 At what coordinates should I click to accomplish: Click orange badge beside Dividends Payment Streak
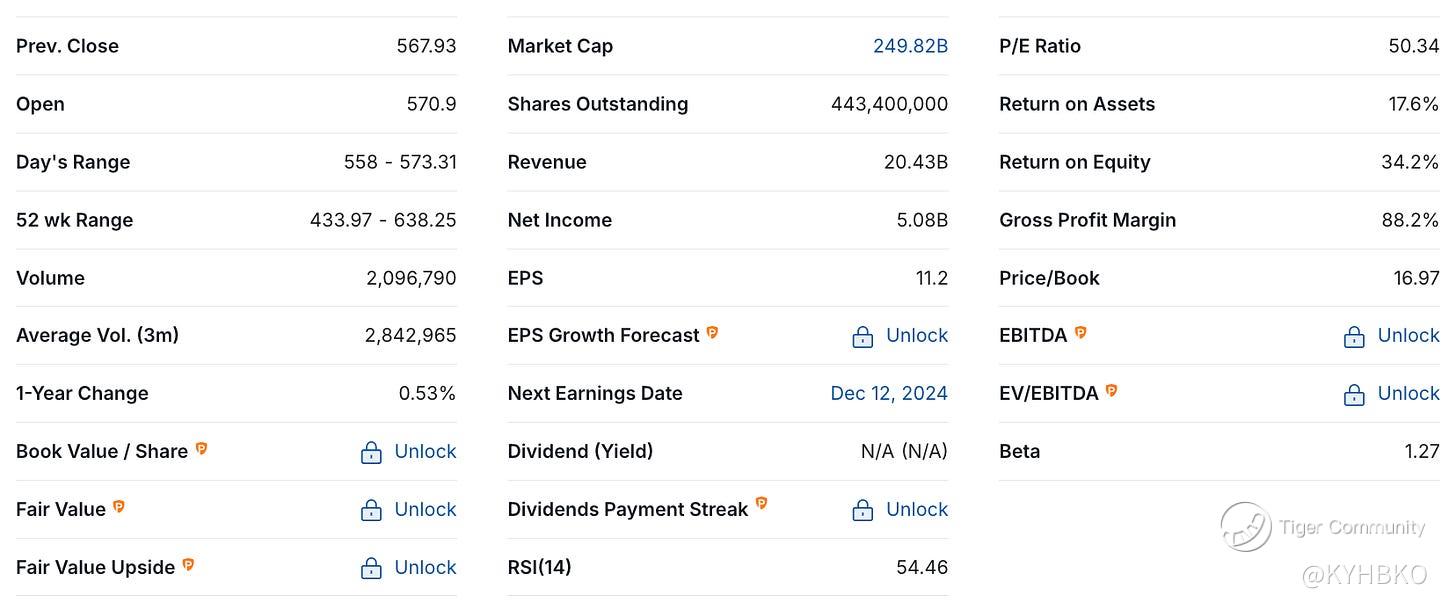coord(761,504)
